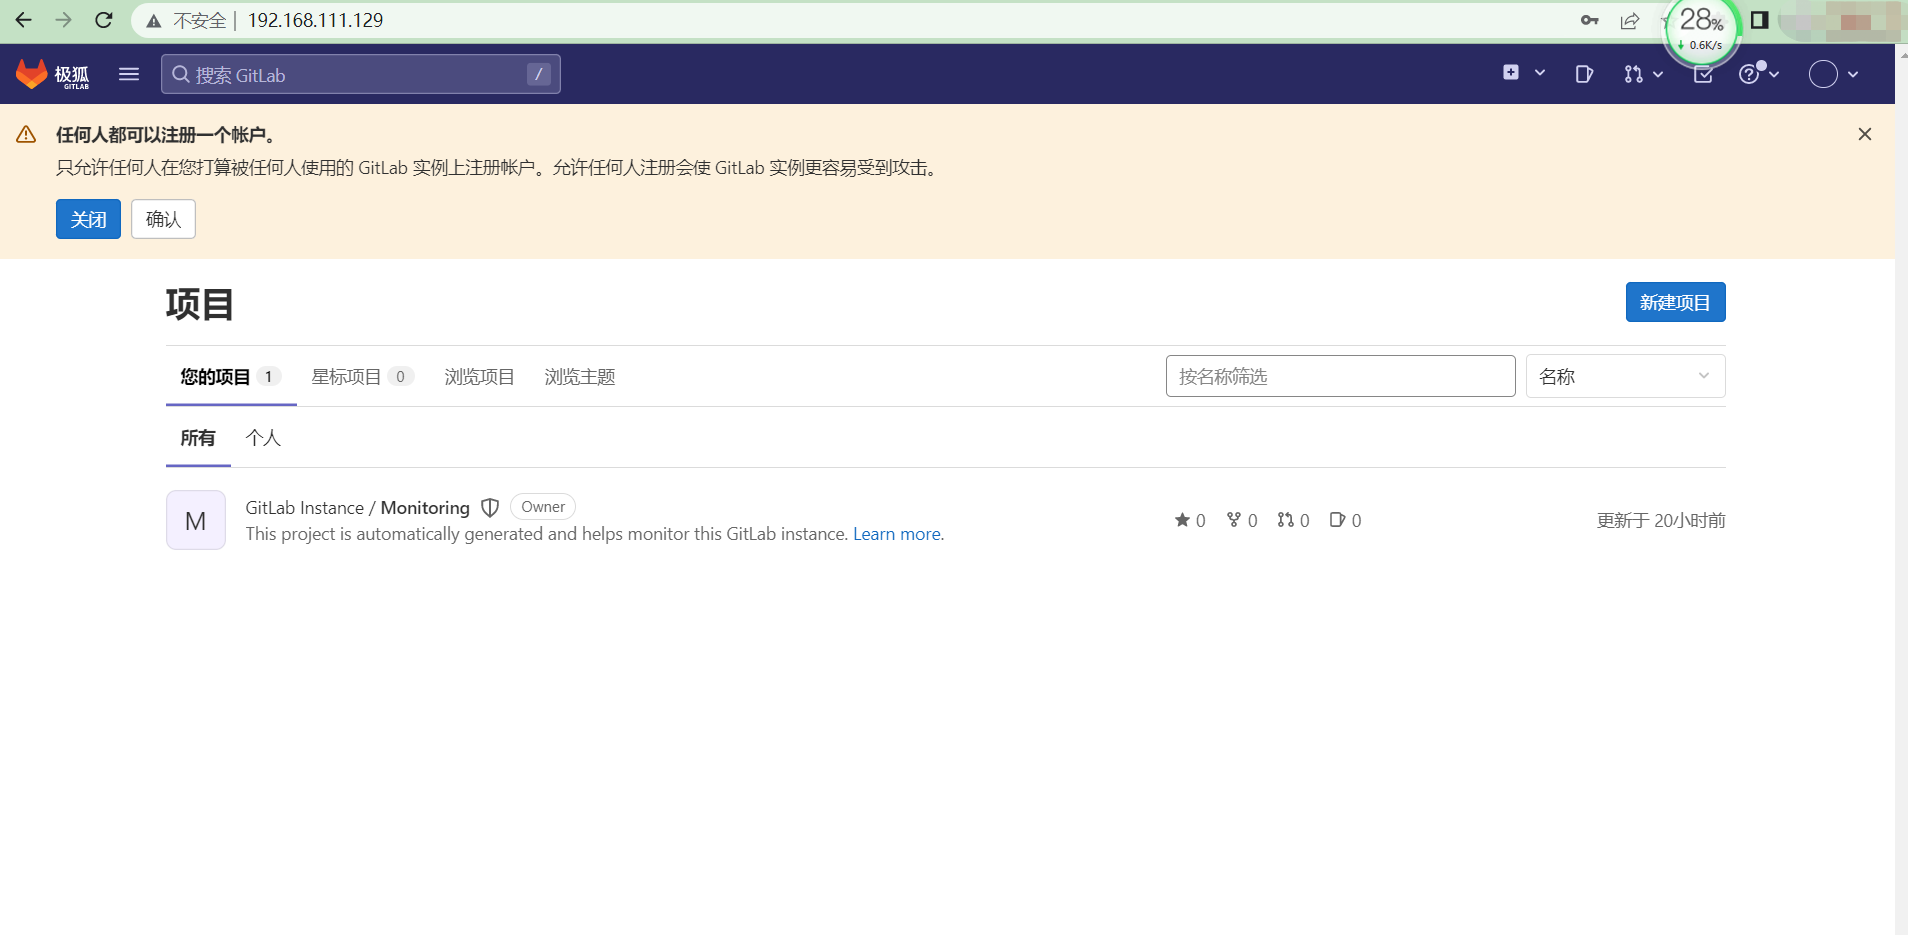This screenshot has height=935, width=1908.
Task: Click the 按名称筛选 filter field
Action: pyautogui.click(x=1340, y=376)
